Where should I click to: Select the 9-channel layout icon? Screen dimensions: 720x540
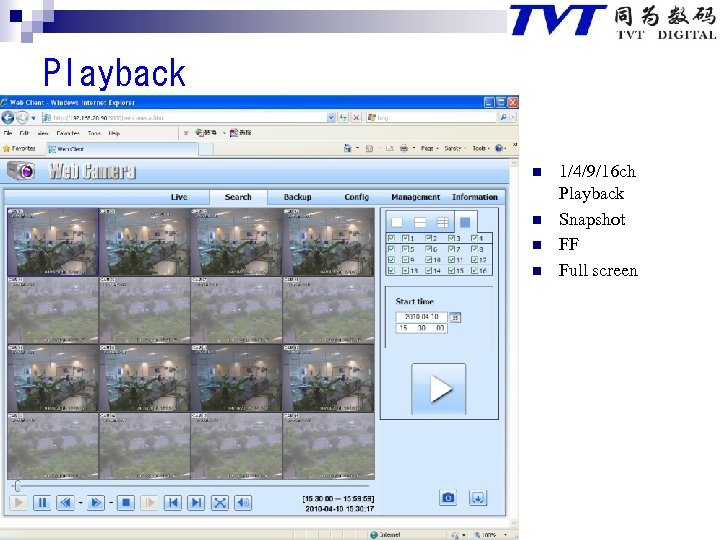pyautogui.click(x=442, y=223)
